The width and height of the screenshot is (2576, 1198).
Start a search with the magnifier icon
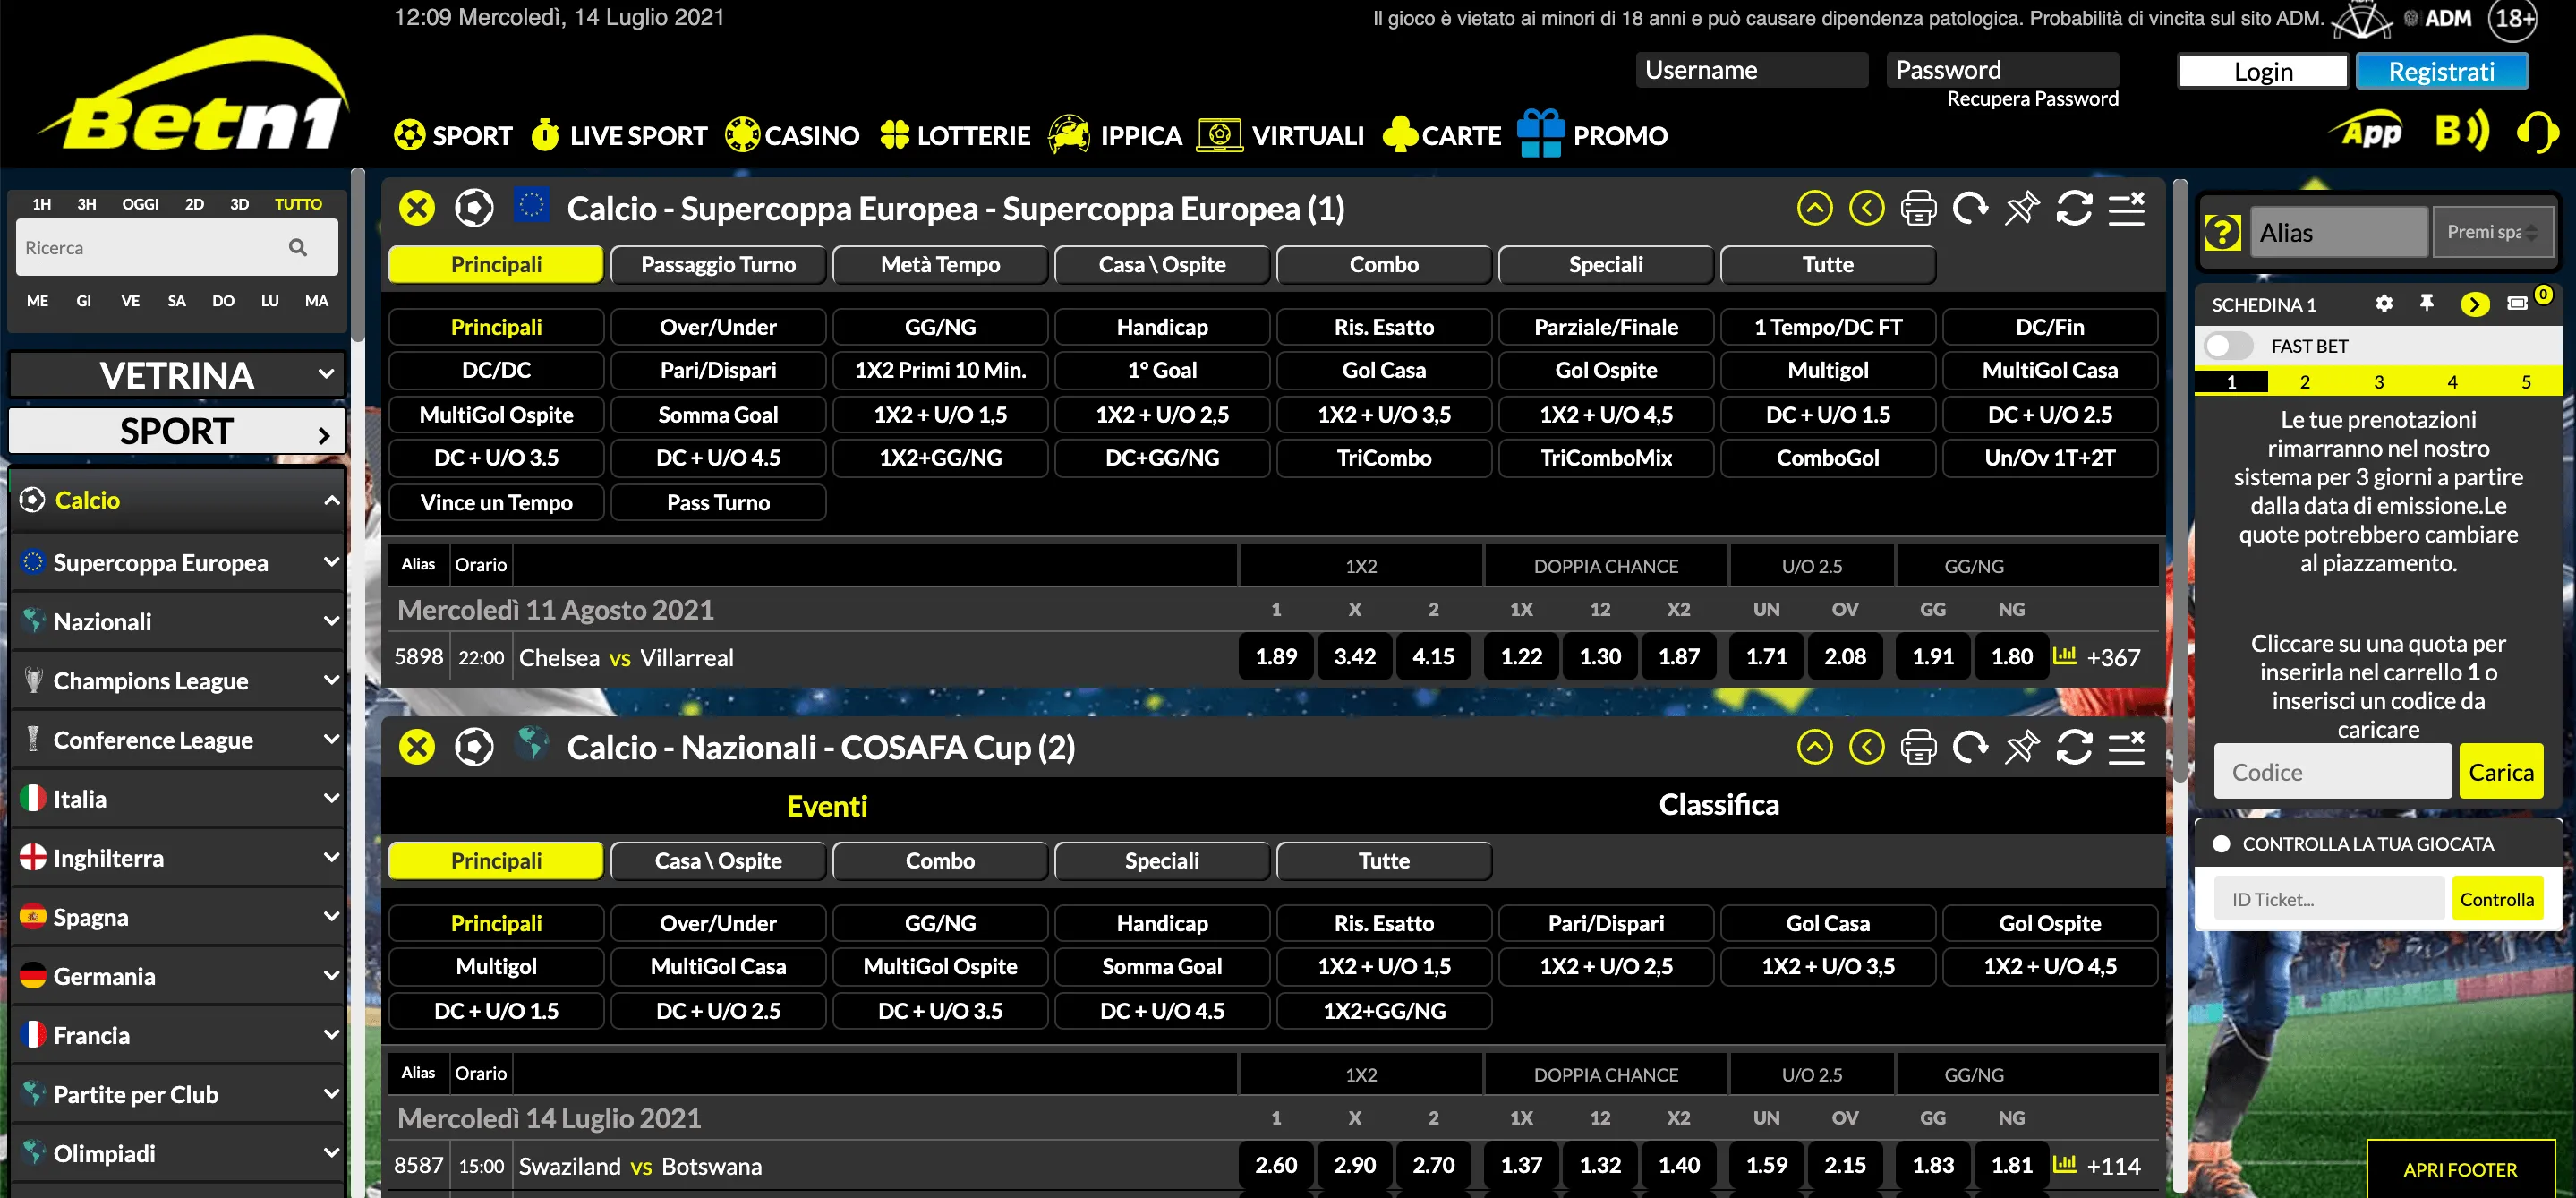(x=298, y=247)
